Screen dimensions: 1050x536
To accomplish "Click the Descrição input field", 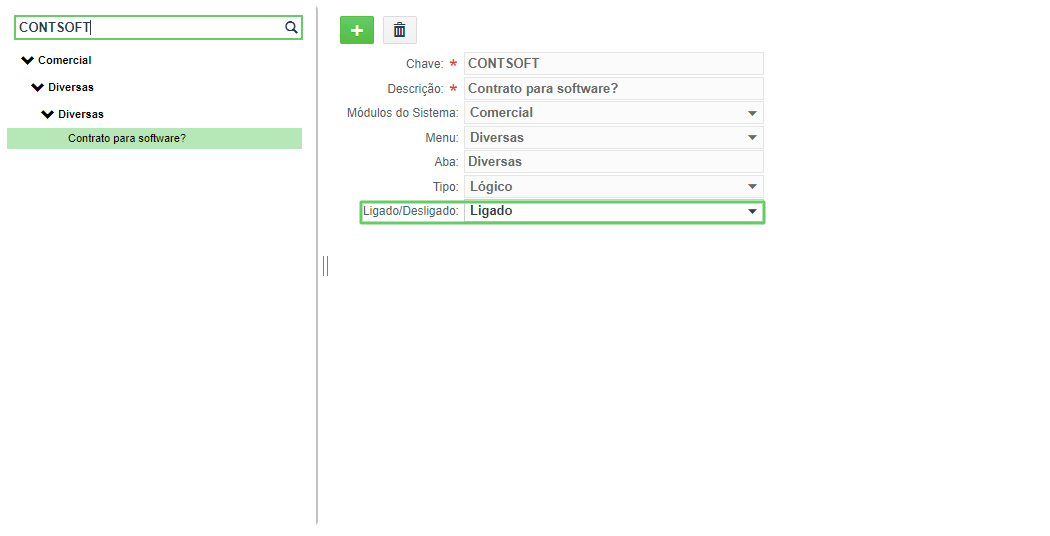I will coord(613,88).
